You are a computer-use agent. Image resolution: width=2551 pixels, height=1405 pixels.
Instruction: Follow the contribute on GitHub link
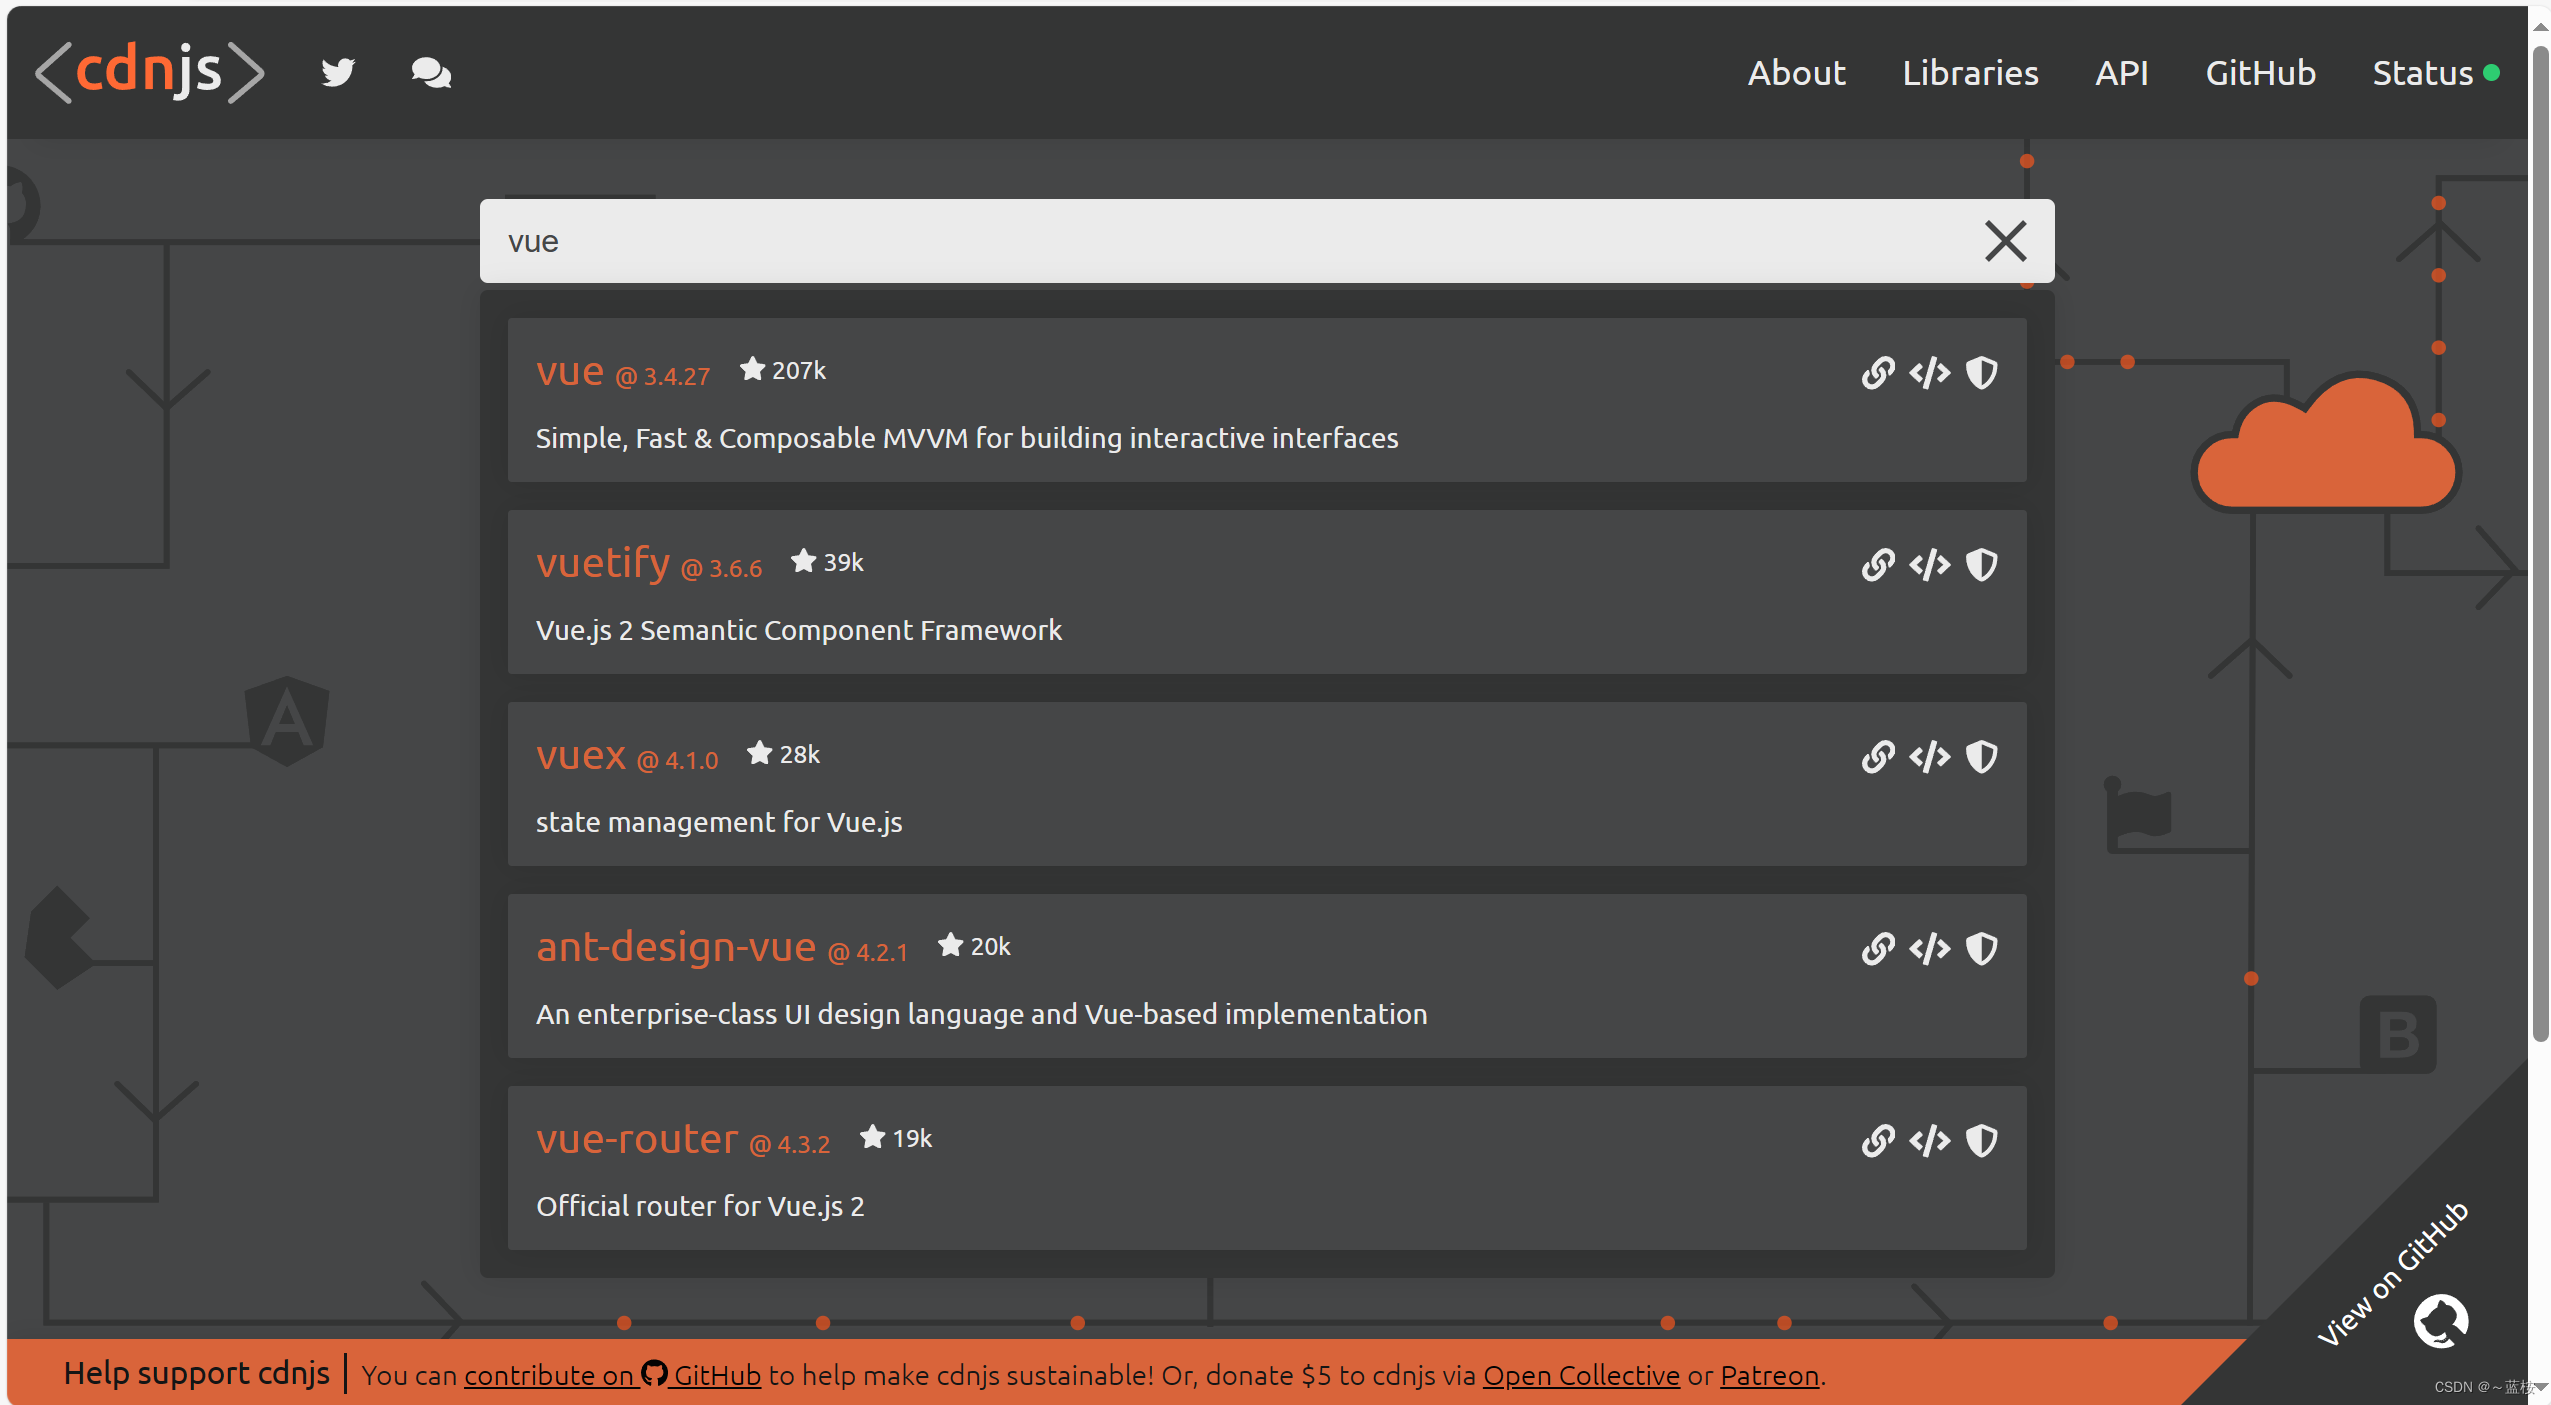click(612, 1375)
